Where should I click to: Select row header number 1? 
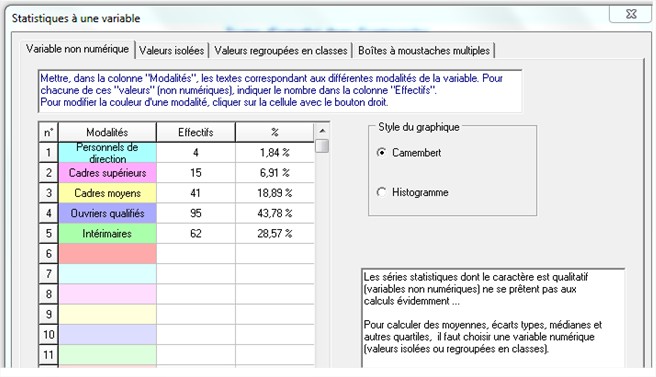[x=49, y=153]
